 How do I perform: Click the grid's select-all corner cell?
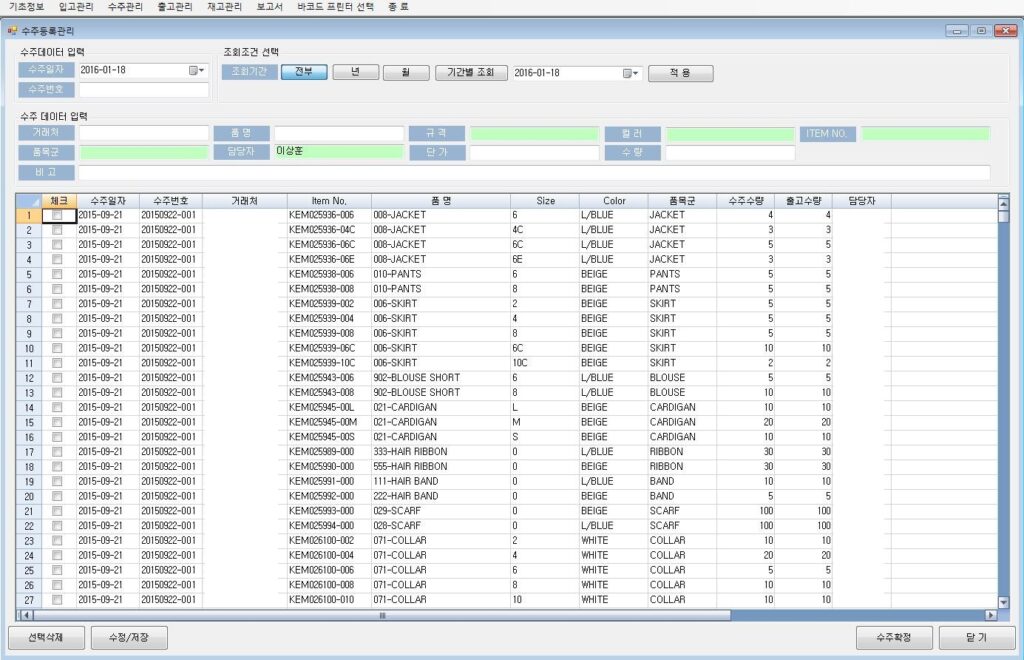pos(30,201)
